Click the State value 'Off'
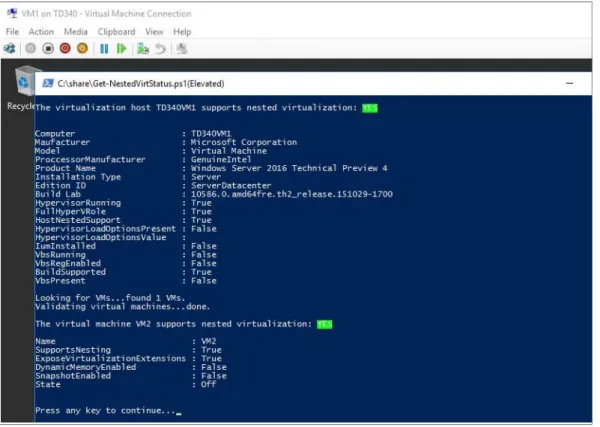Viewport: 600px width, 427px height. 209,385
